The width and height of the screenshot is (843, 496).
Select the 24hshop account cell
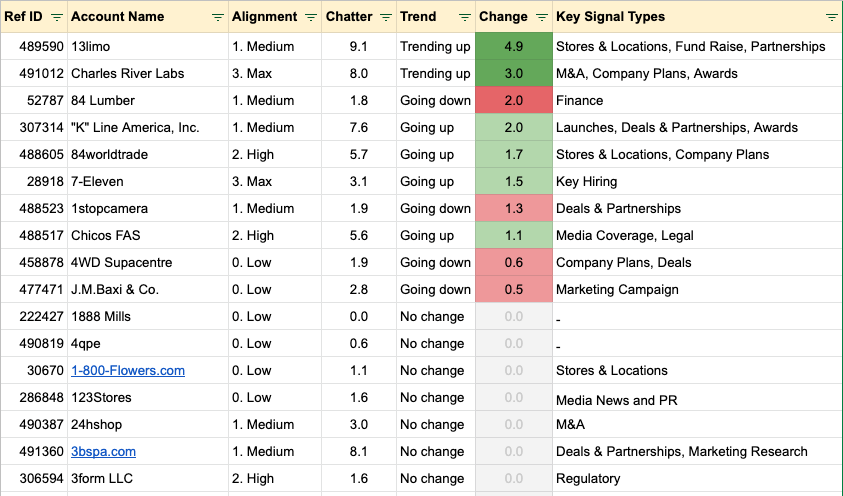click(x=148, y=425)
